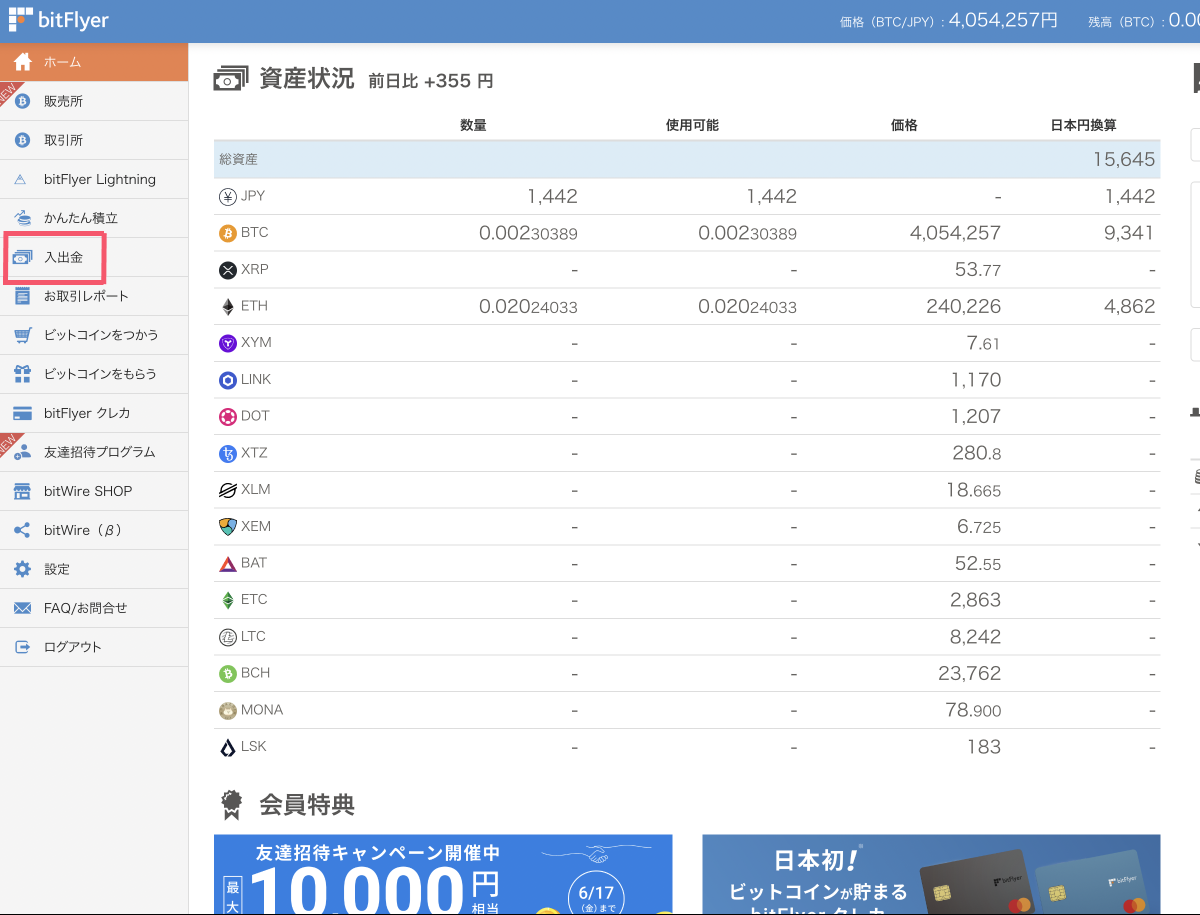Image resolution: width=1200 pixels, height=915 pixels.
Task: Click the ETH amount 0.02024033 in 数量
Action: [528, 307]
